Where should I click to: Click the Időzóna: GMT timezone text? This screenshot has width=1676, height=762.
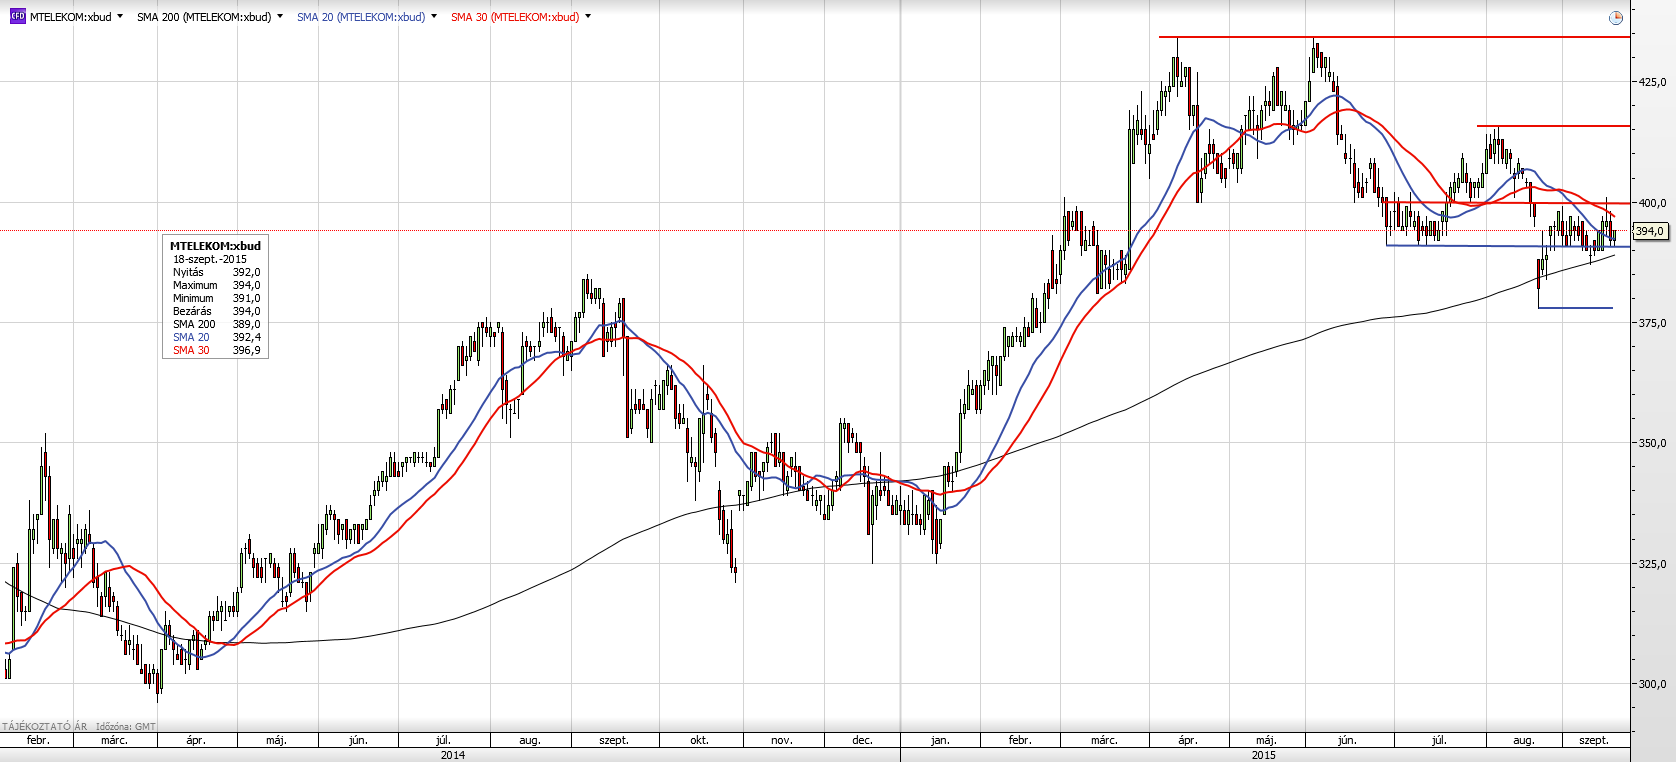126,727
